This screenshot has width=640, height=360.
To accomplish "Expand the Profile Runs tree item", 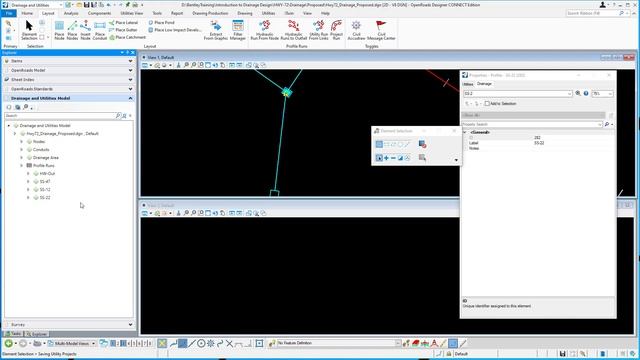I will point(22,166).
